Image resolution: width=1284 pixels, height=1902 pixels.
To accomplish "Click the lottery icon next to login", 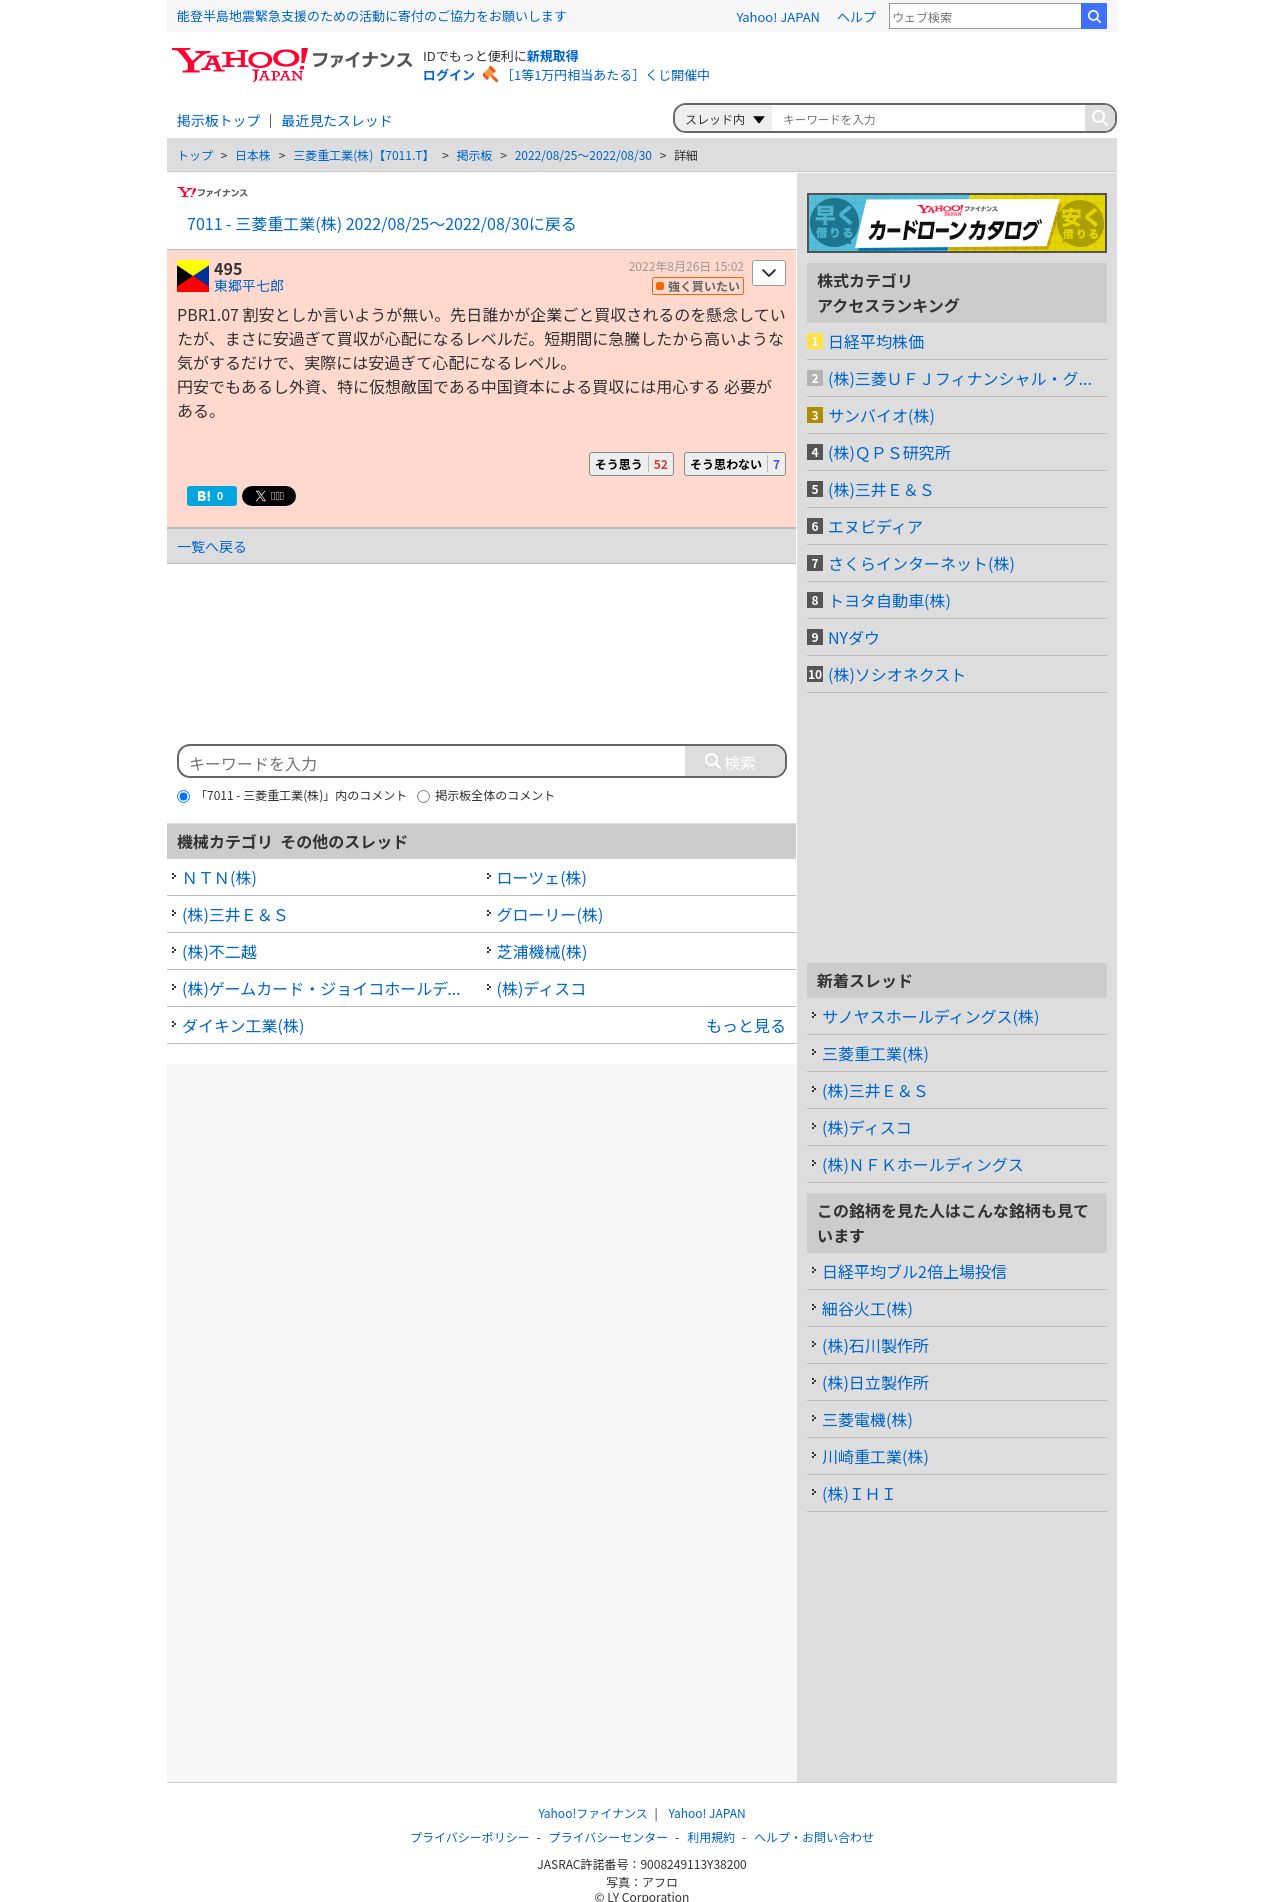I will coord(490,74).
